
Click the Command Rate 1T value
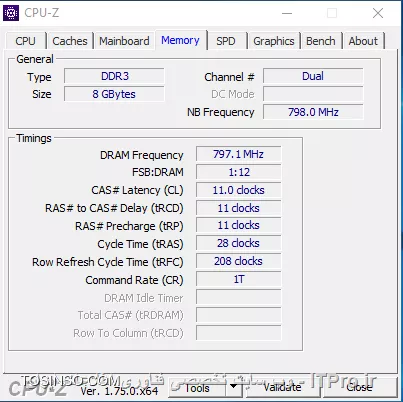(239, 279)
